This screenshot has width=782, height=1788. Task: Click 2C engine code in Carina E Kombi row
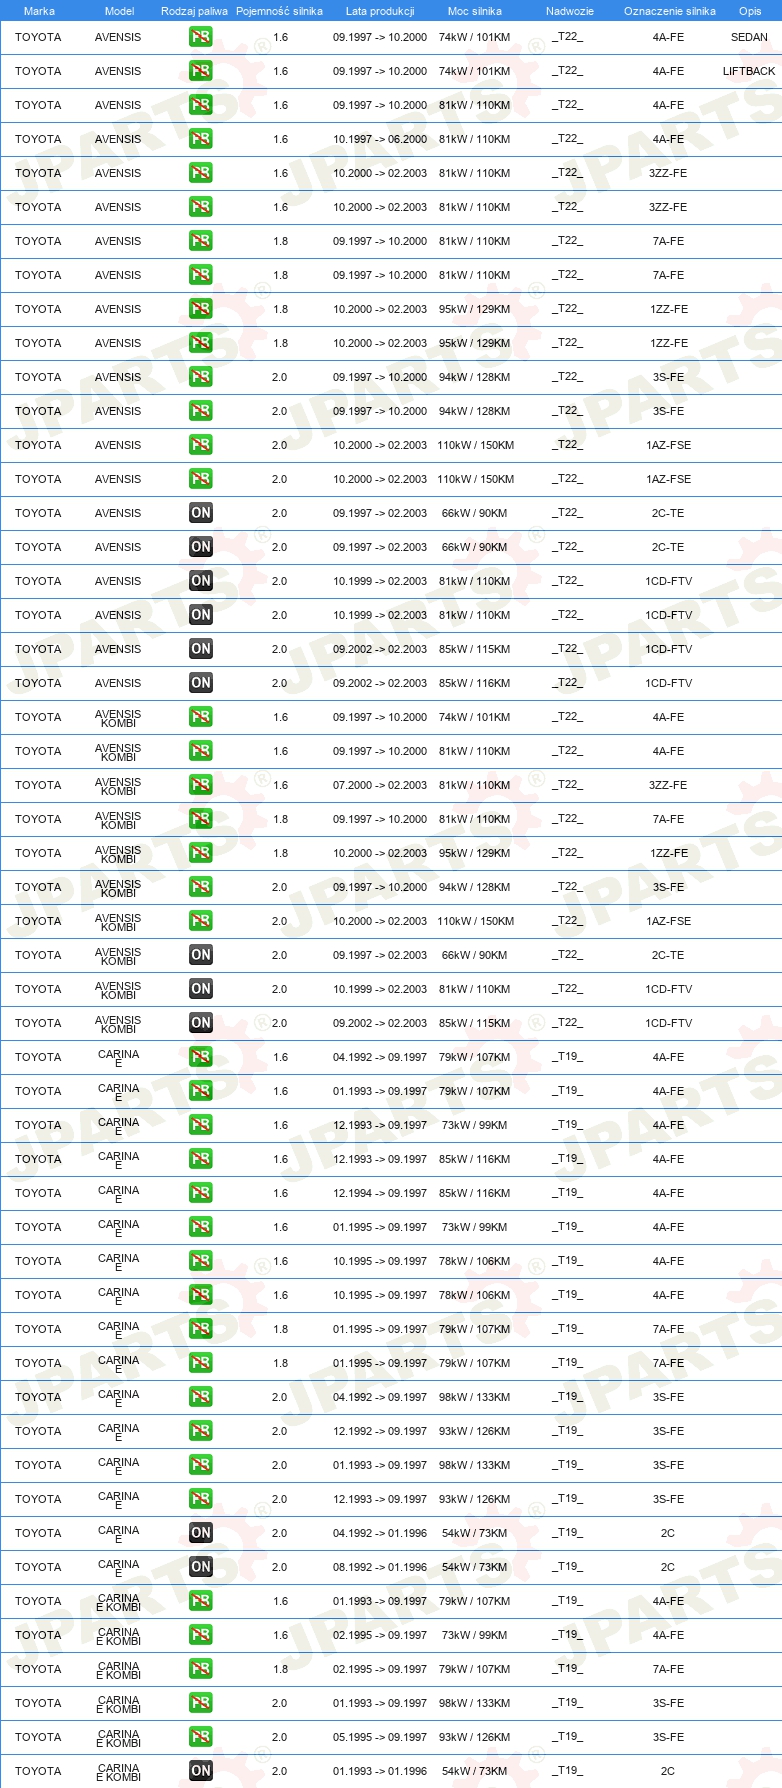coord(668,1771)
